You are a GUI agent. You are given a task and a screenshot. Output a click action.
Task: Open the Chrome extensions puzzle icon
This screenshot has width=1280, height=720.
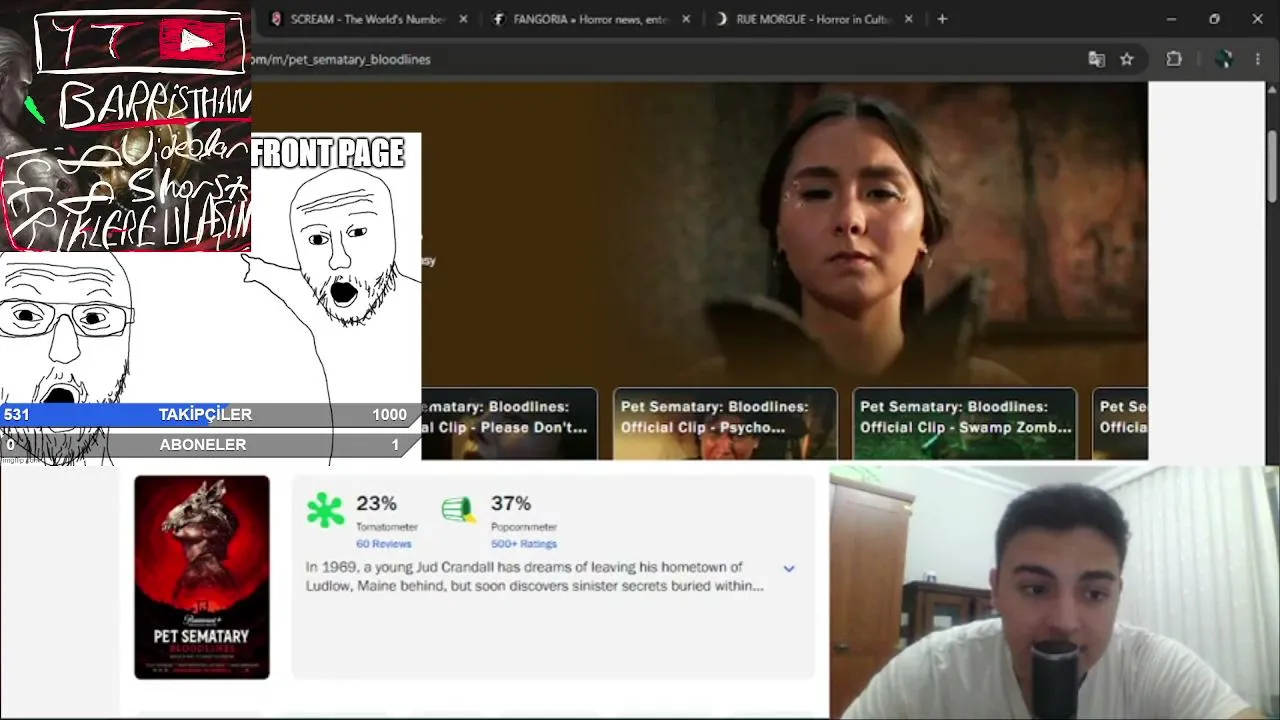coord(1174,59)
